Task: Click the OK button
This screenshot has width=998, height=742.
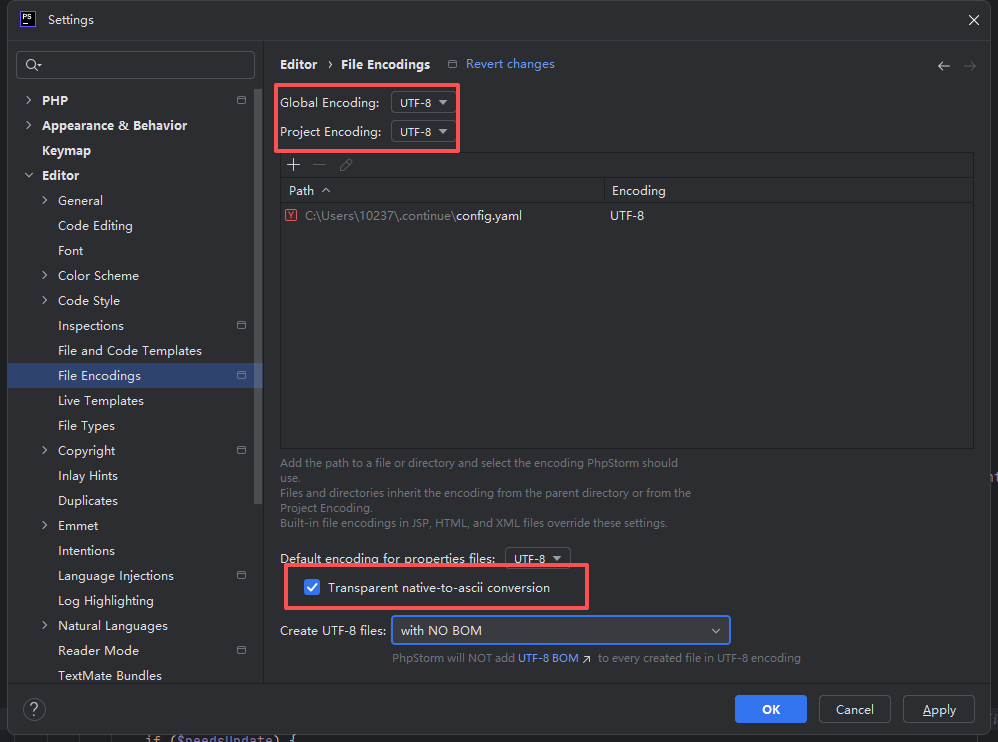Action: 771,710
